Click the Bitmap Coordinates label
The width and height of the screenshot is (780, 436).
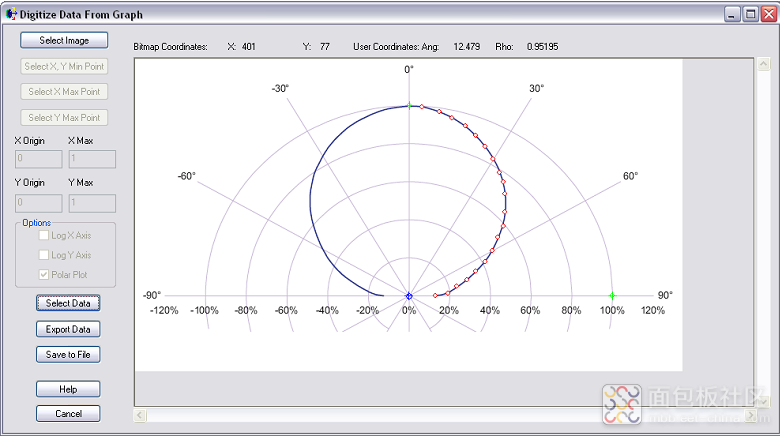pyautogui.click(x=171, y=47)
